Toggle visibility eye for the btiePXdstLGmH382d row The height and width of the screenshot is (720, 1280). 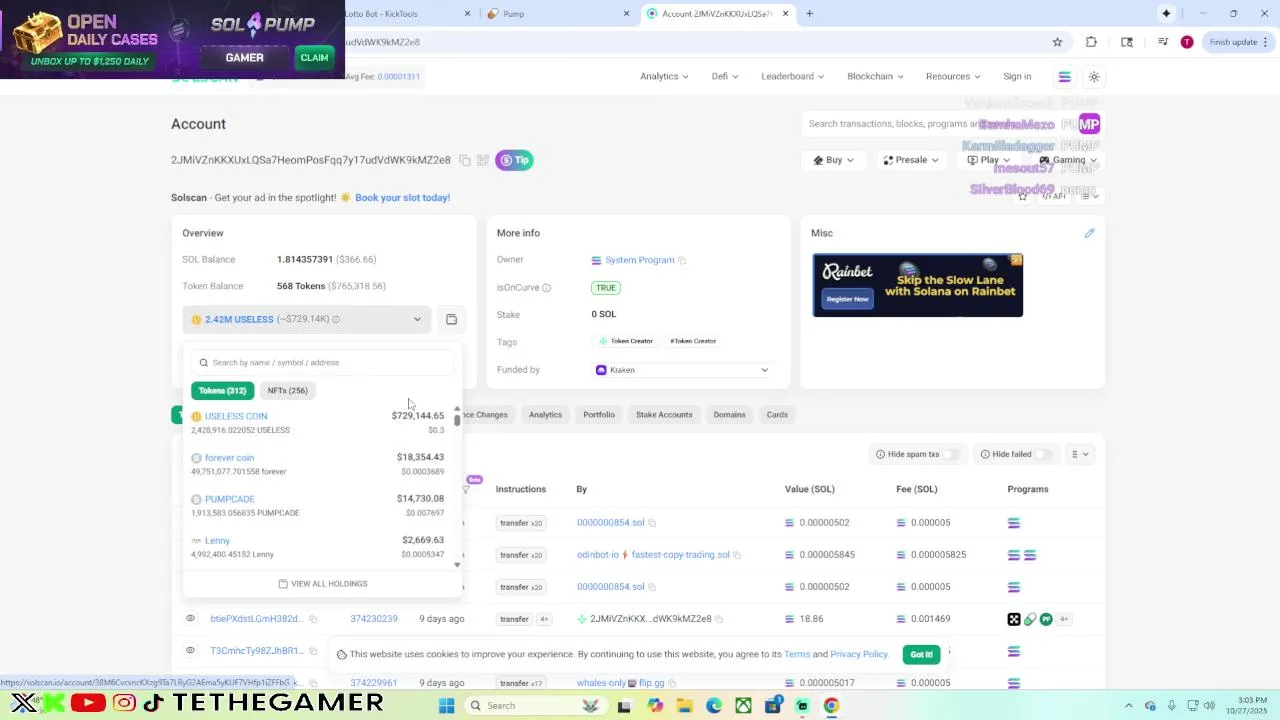point(190,619)
